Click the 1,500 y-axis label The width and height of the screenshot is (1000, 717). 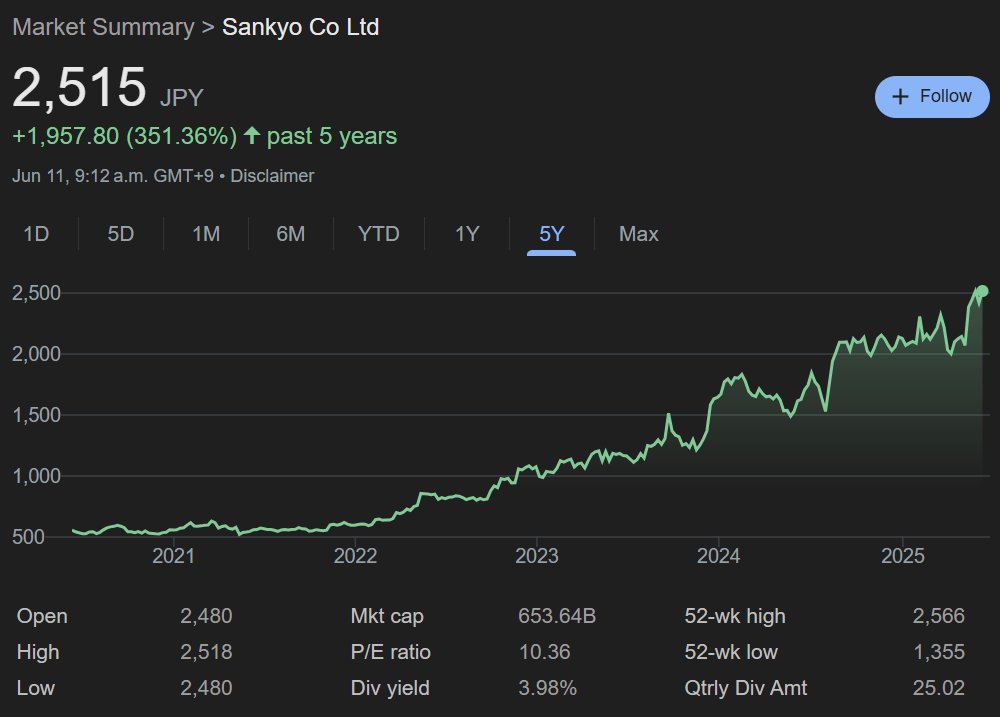(36, 415)
